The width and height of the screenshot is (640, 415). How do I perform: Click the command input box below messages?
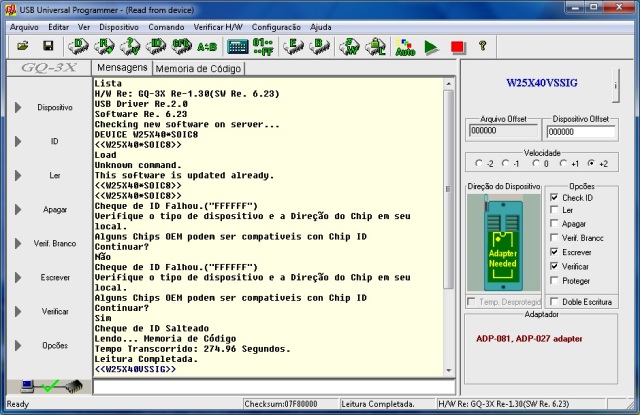pyautogui.click(x=274, y=387)
